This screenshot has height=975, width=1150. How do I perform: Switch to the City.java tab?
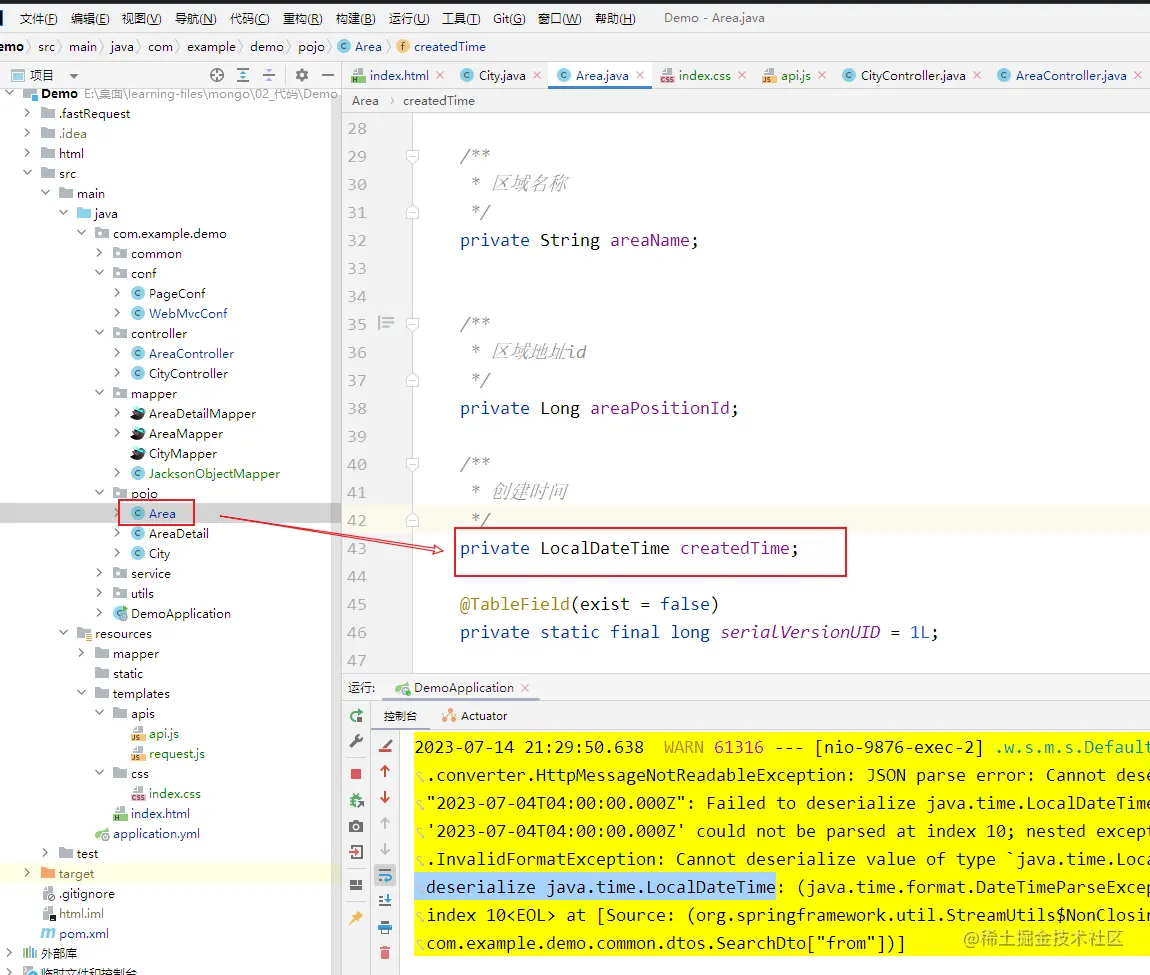[502, 76]
